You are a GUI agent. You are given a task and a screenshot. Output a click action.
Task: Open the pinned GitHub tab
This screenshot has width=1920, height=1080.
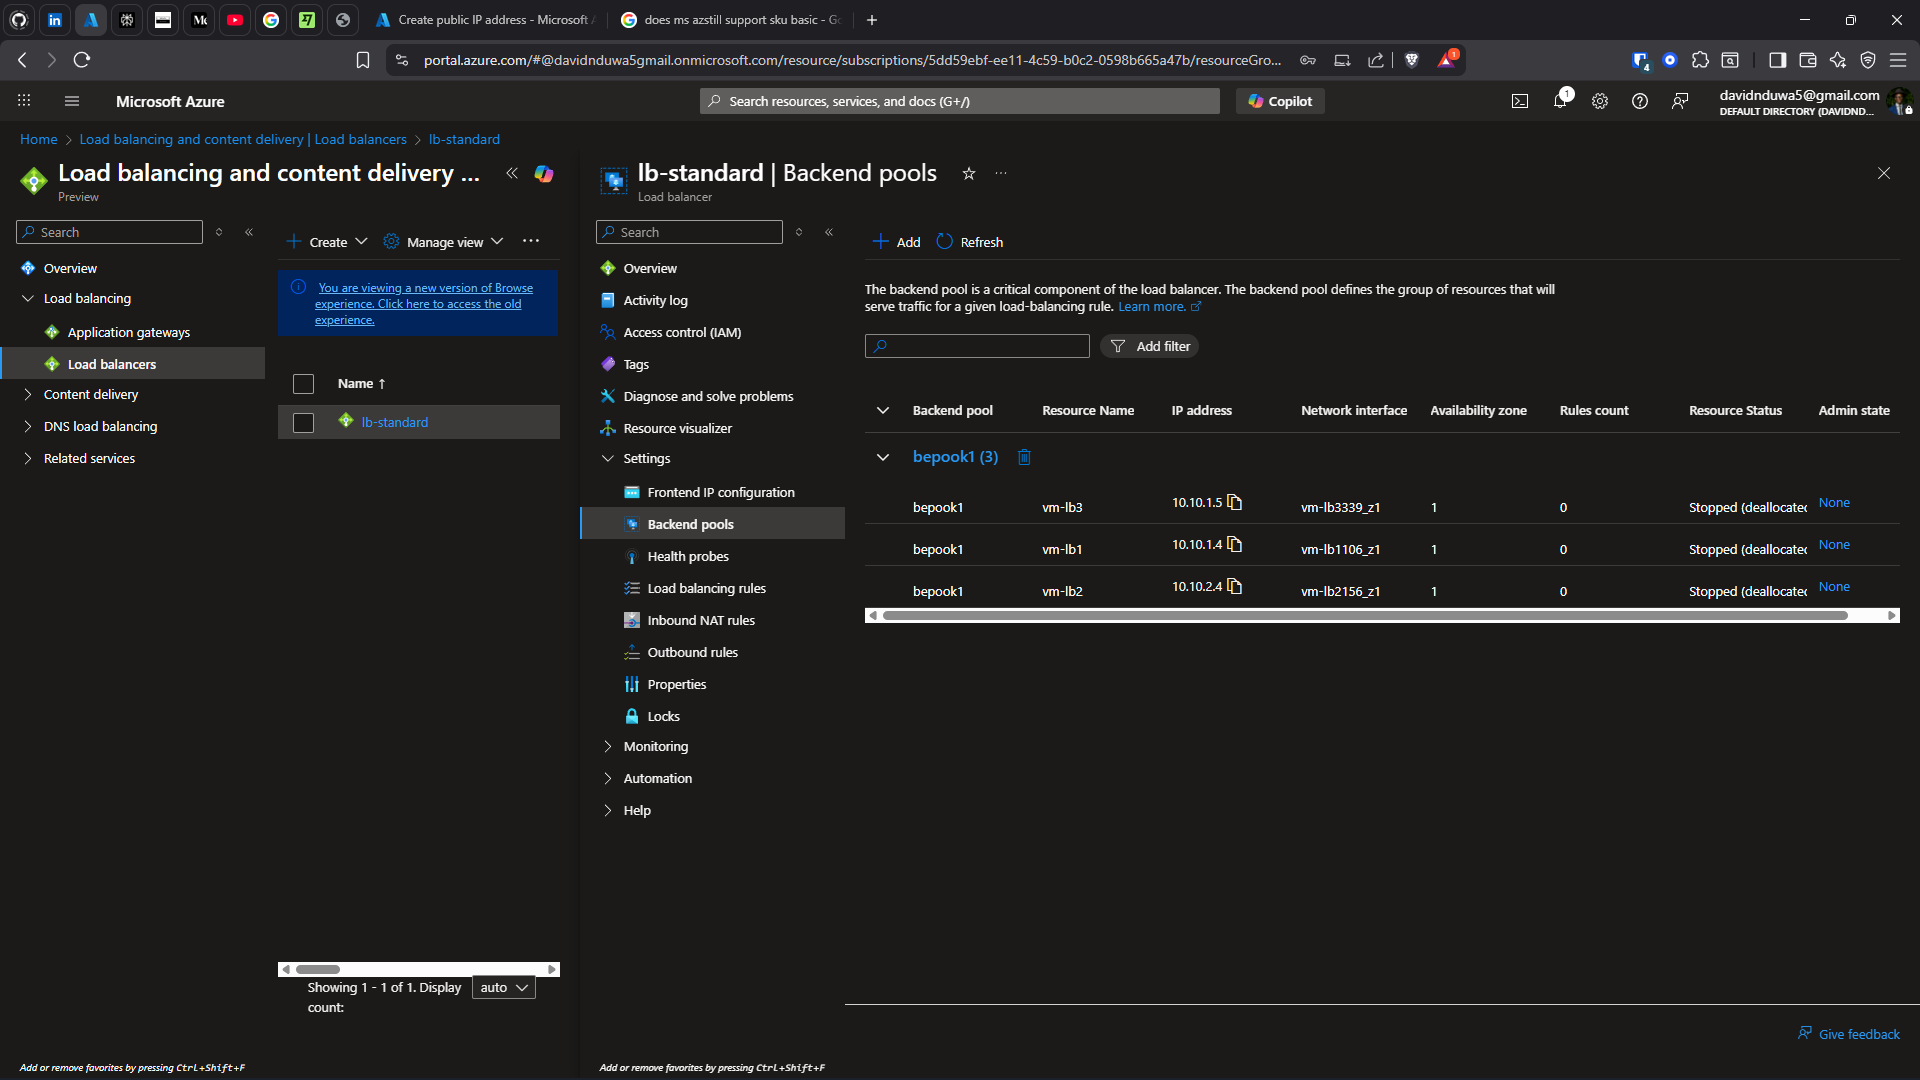[x=19, y=20]
